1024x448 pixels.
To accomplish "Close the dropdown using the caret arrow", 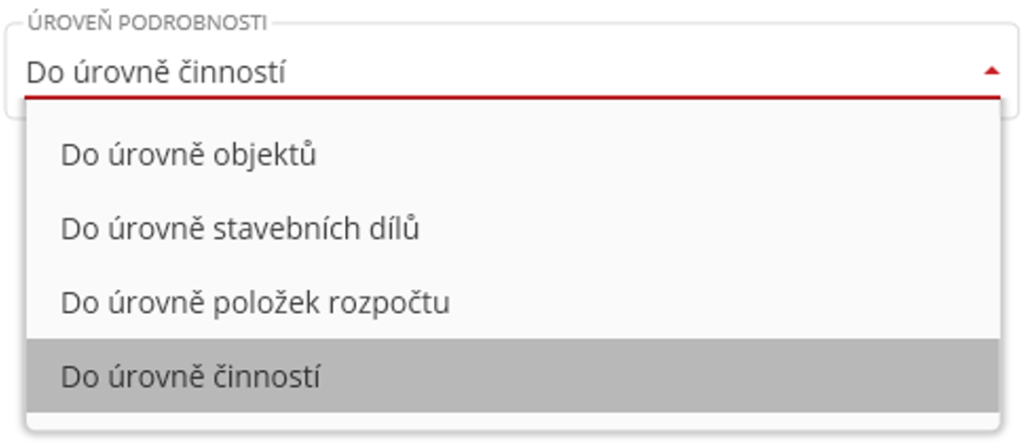I will tap(991, 71).
